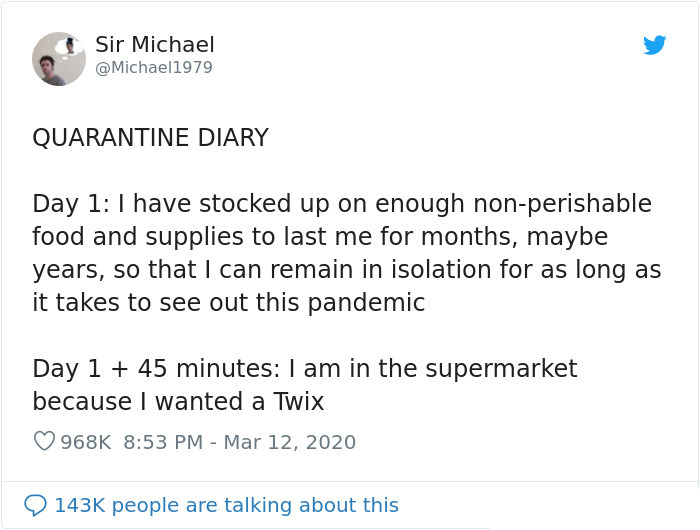Click the @Michael1979 handle

[154, 67]
